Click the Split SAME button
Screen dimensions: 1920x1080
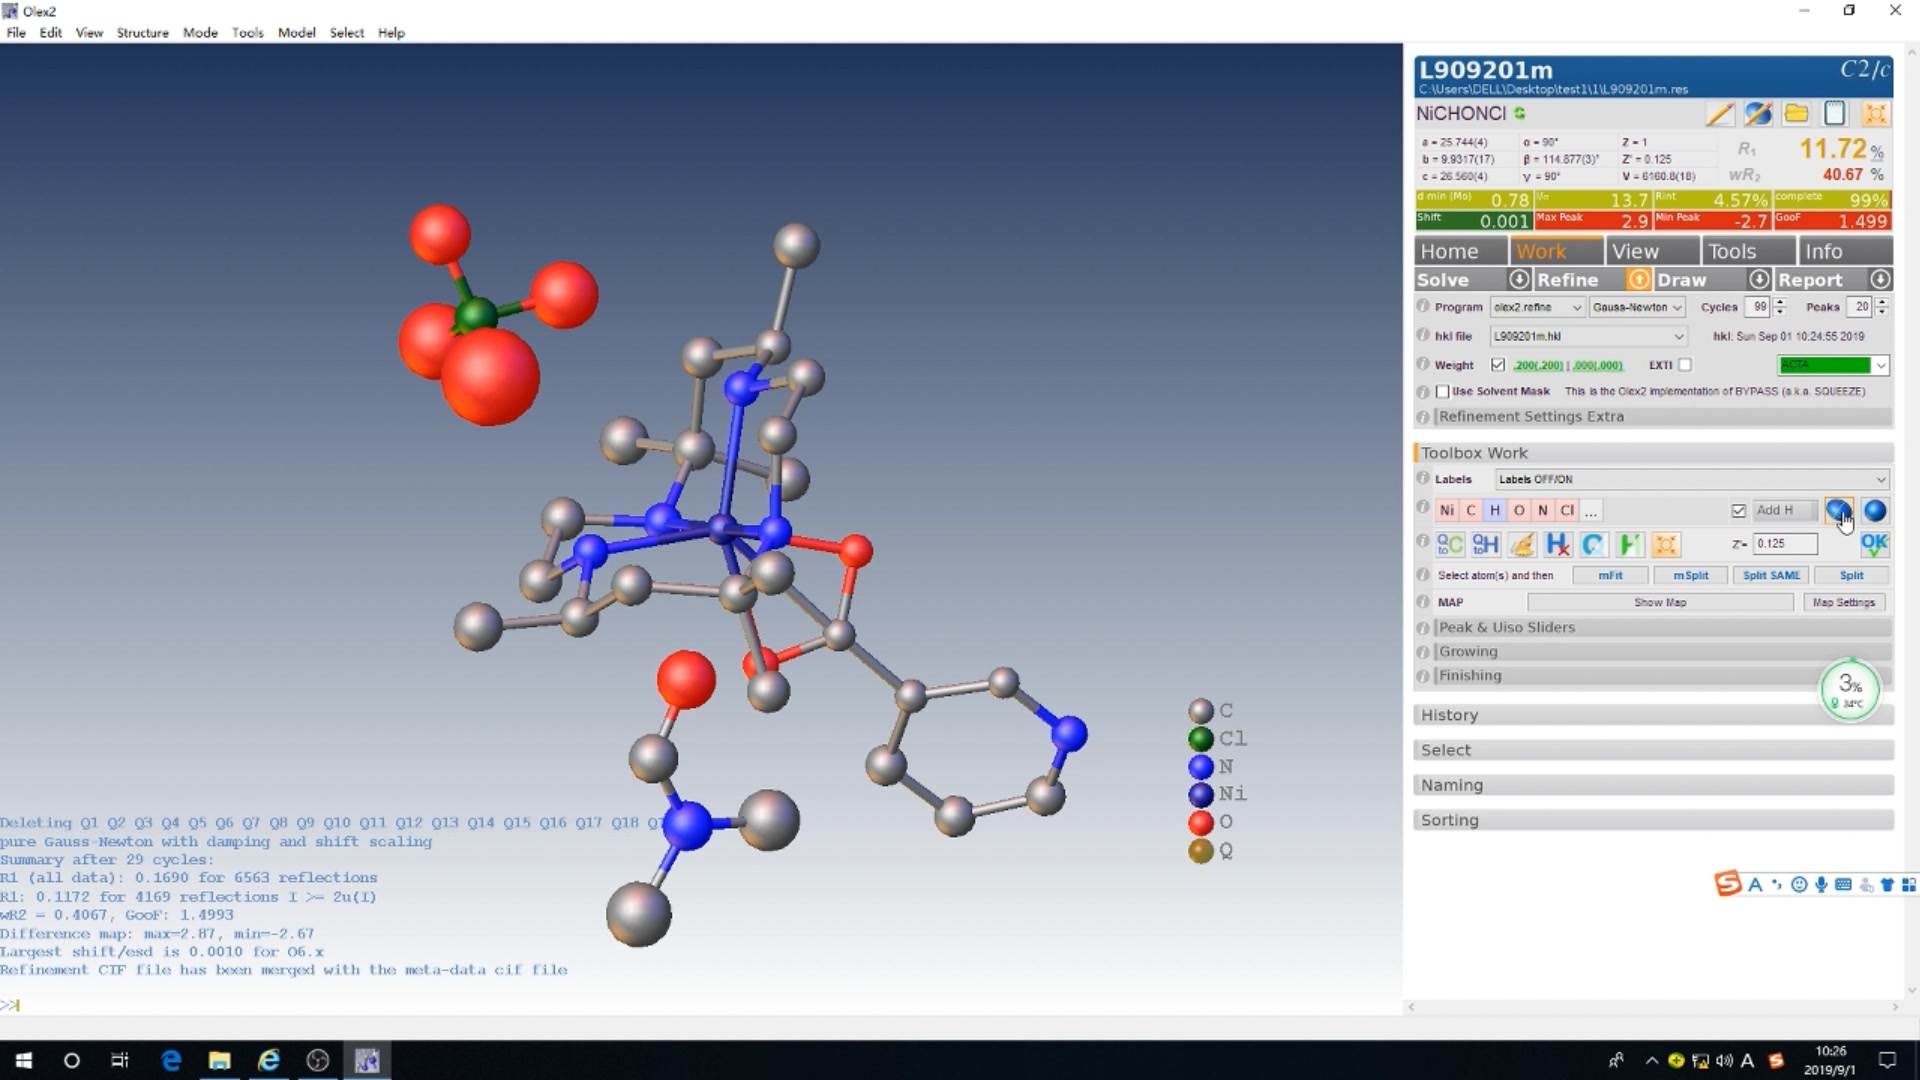[1770, 576]
